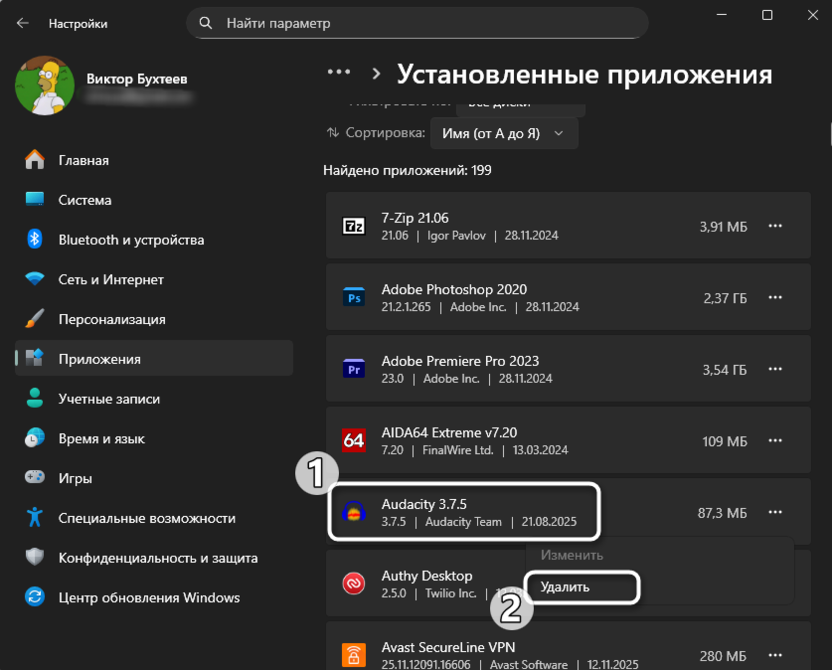This screenshot has width=832, height=670.
Task: Click the Audacity app icon
Action: (x=353, y=512)
